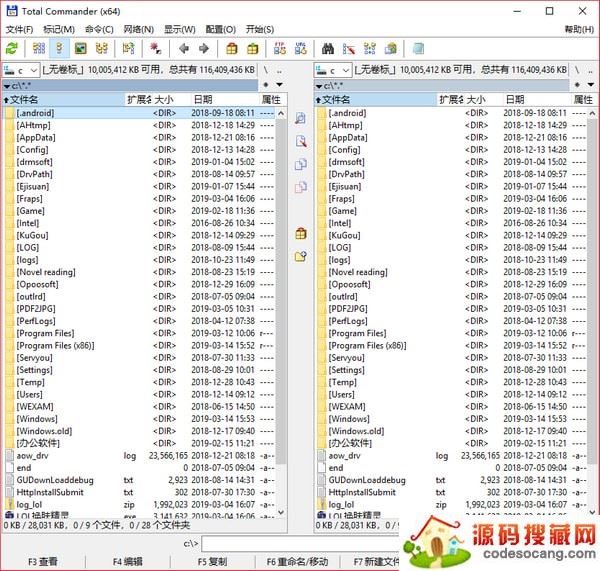Click the pack files icon in middle bar
Screen dimensions: 600x571
coord(300,233)
